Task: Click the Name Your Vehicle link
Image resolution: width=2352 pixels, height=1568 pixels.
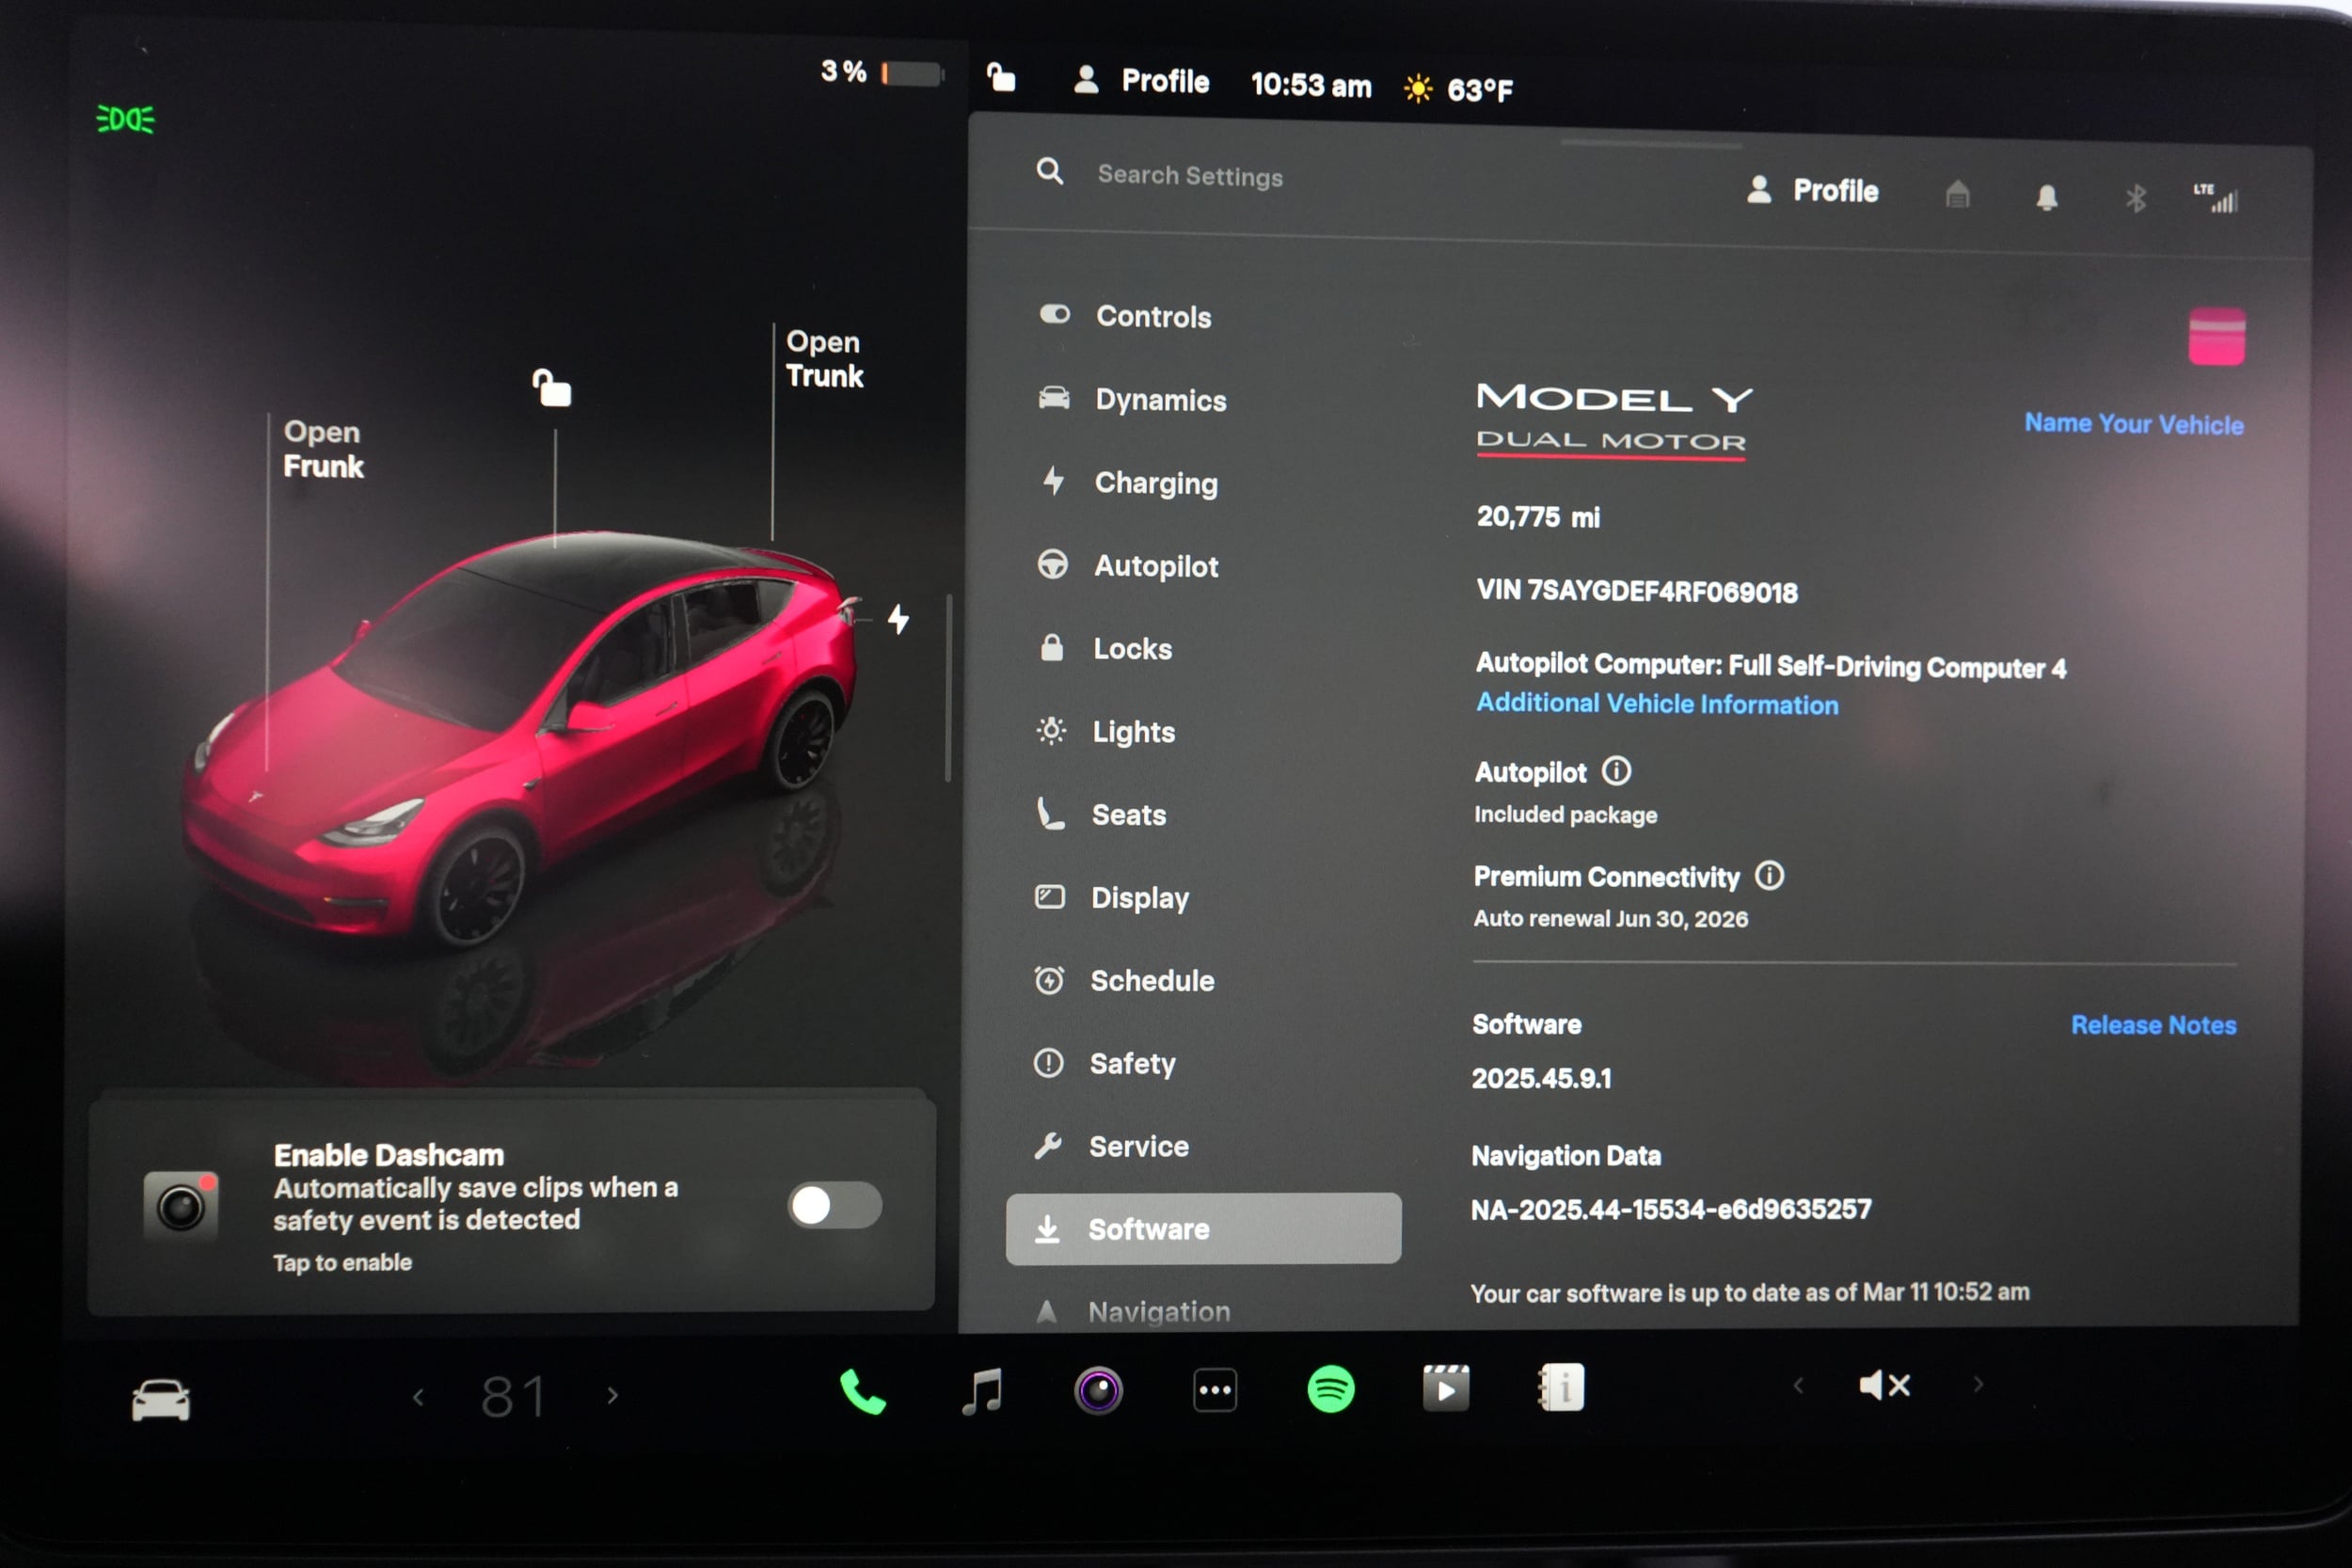Action: pyautogui.click(x=2133, y=423)
